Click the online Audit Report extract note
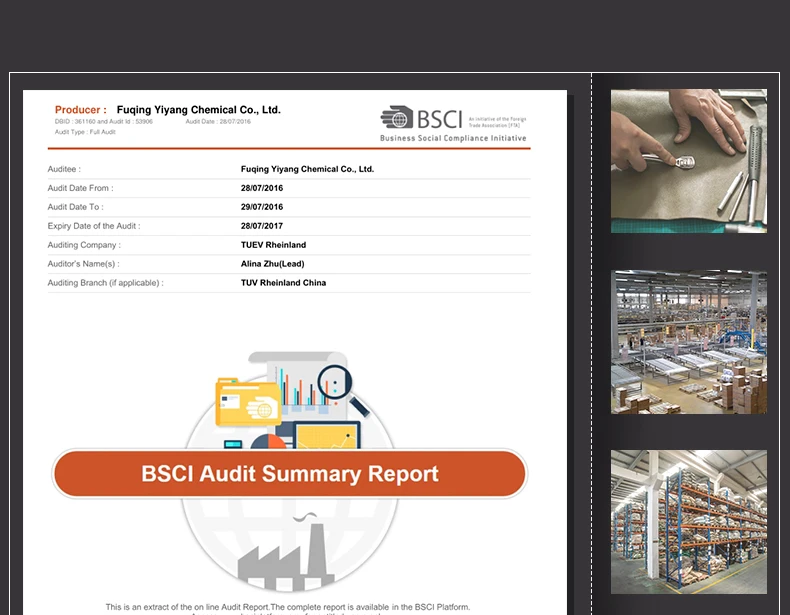790x615 pixels. (x=288, y=607)
